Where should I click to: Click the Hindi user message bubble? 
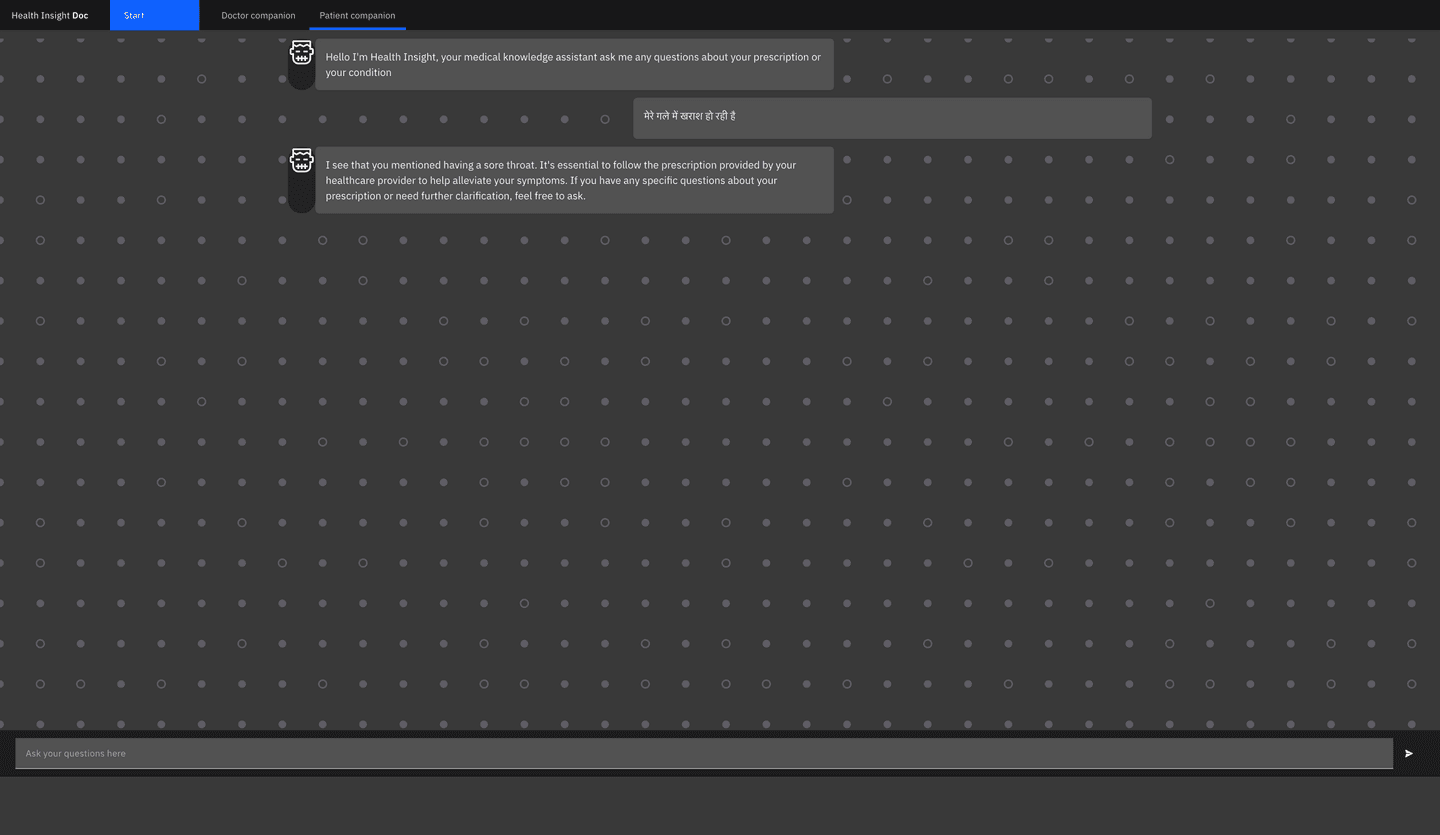tap(892, 118)
